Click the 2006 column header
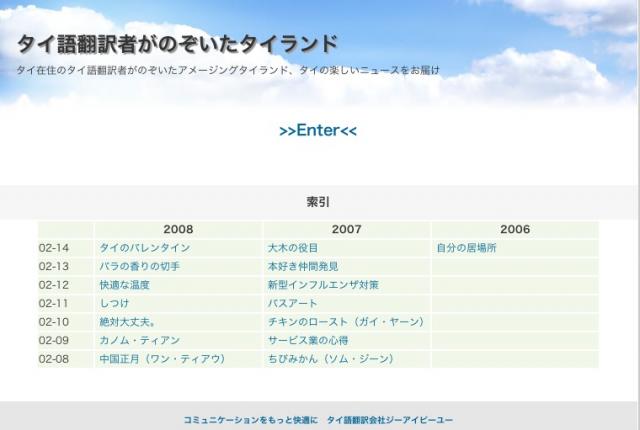Screen dimensions: 640x430 coord(515,229)
